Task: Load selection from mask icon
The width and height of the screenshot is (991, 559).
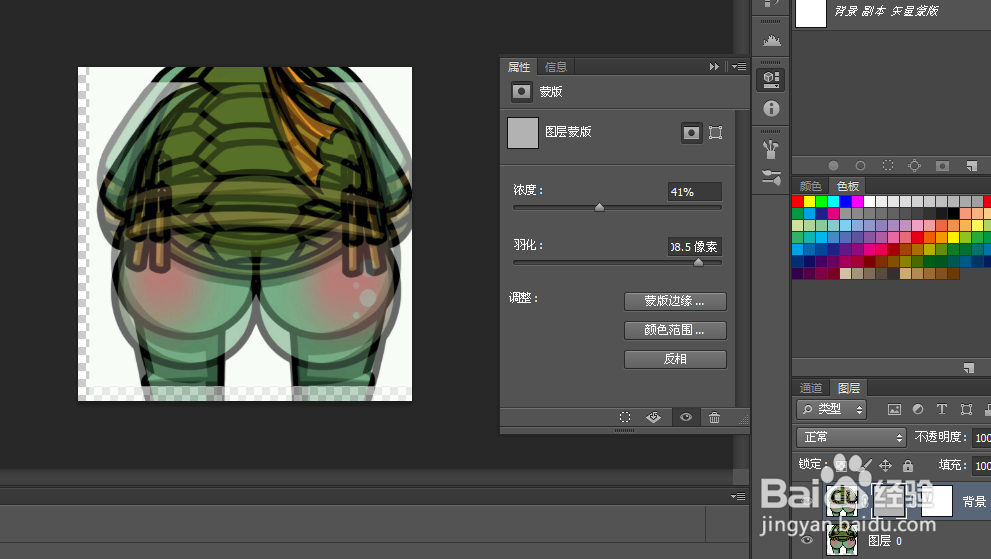Action: pos(624,417)
